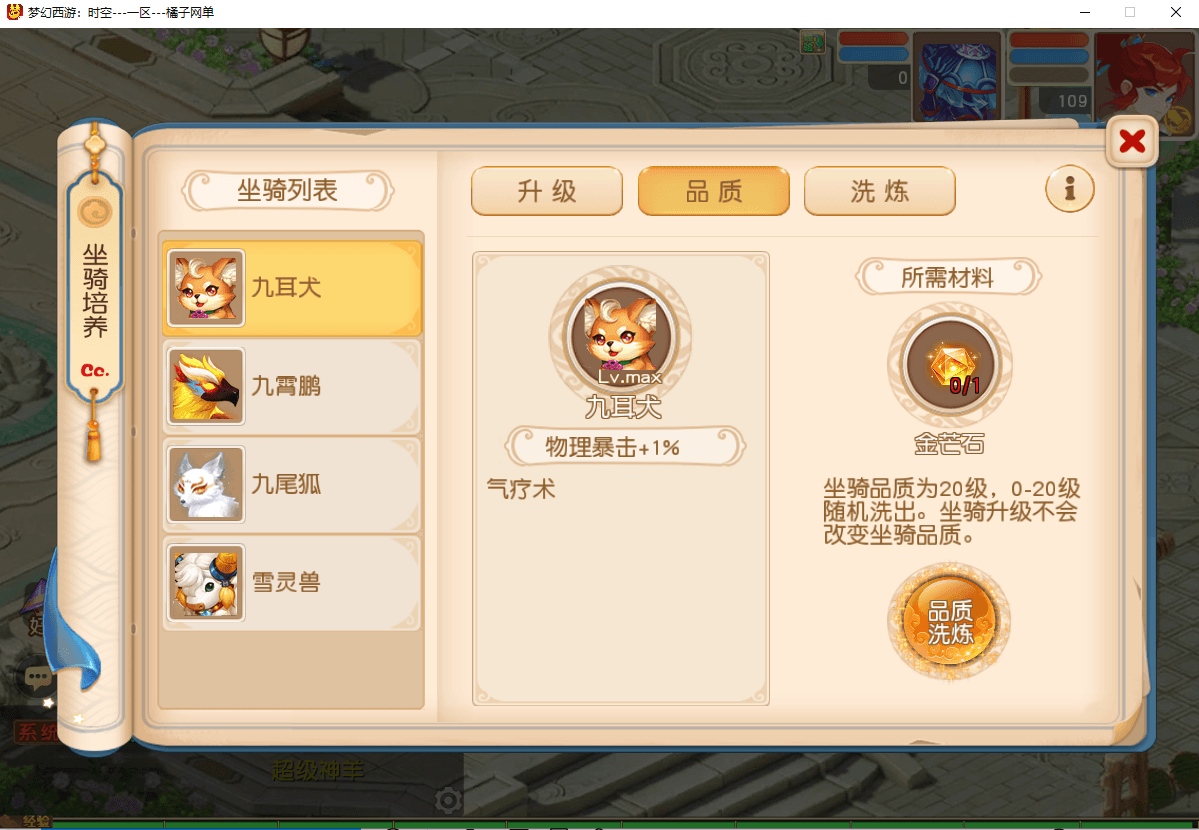Viewport: 1199px width, 830px height.
Task: Switch to the 升级 tab
Action: point(547,191)
